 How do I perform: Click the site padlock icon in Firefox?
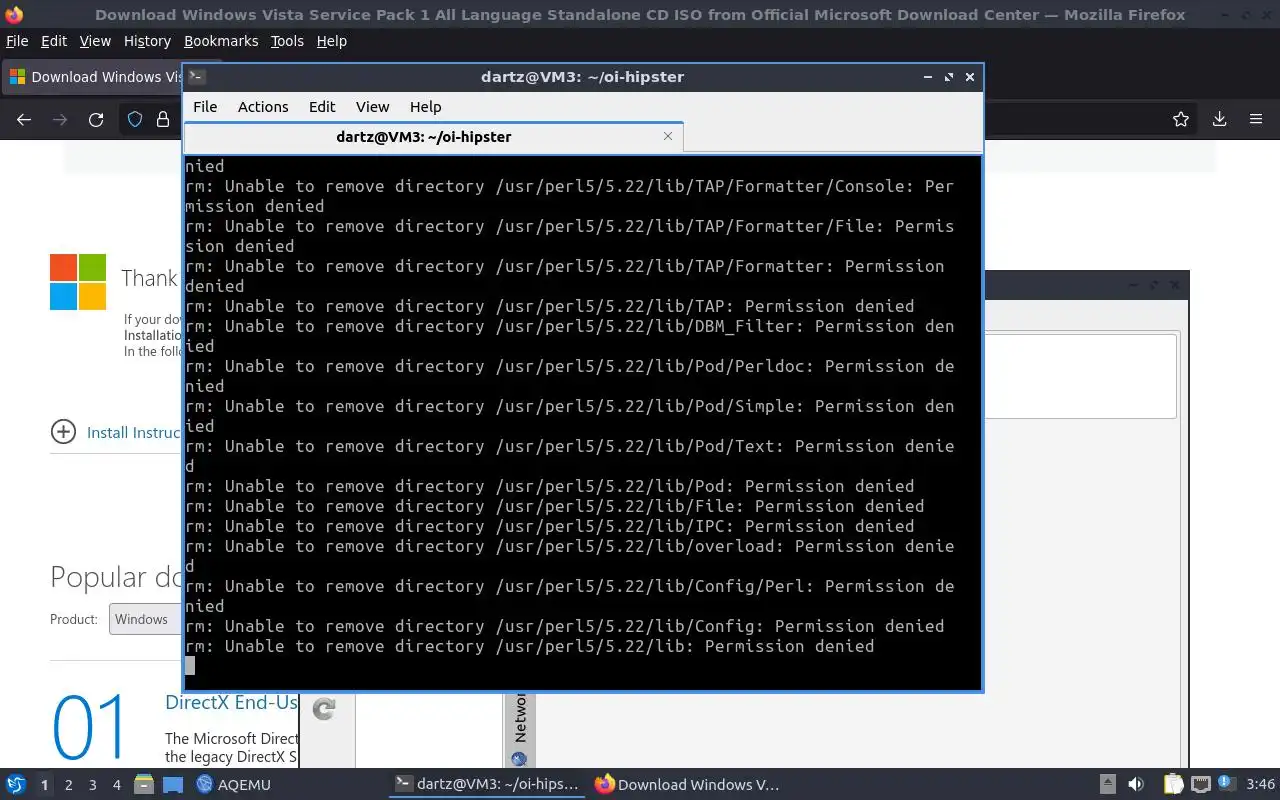[163, 120]
